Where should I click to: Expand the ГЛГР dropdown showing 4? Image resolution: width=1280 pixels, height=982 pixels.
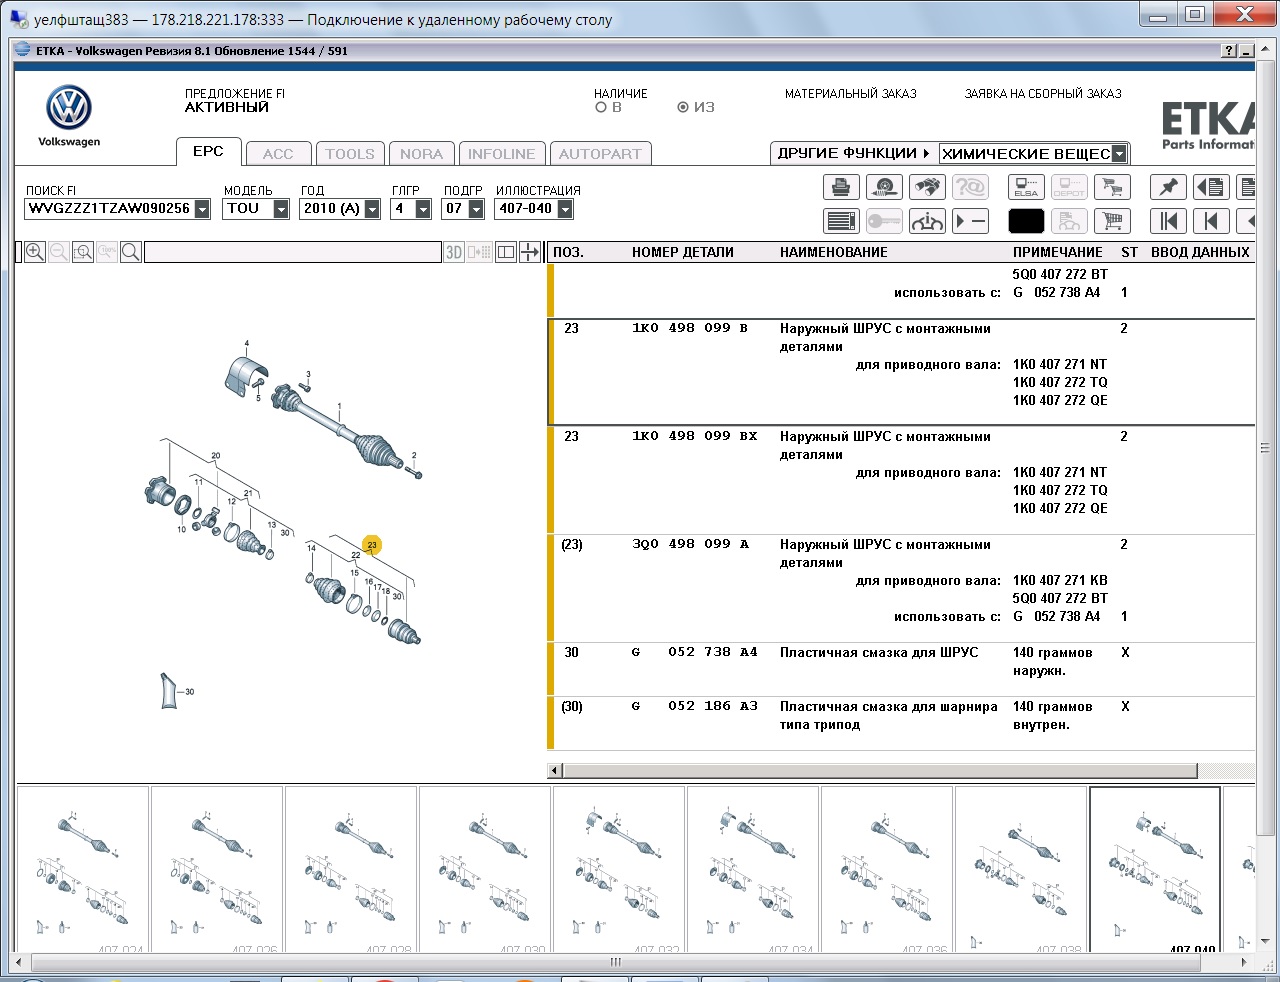(423, 209)
